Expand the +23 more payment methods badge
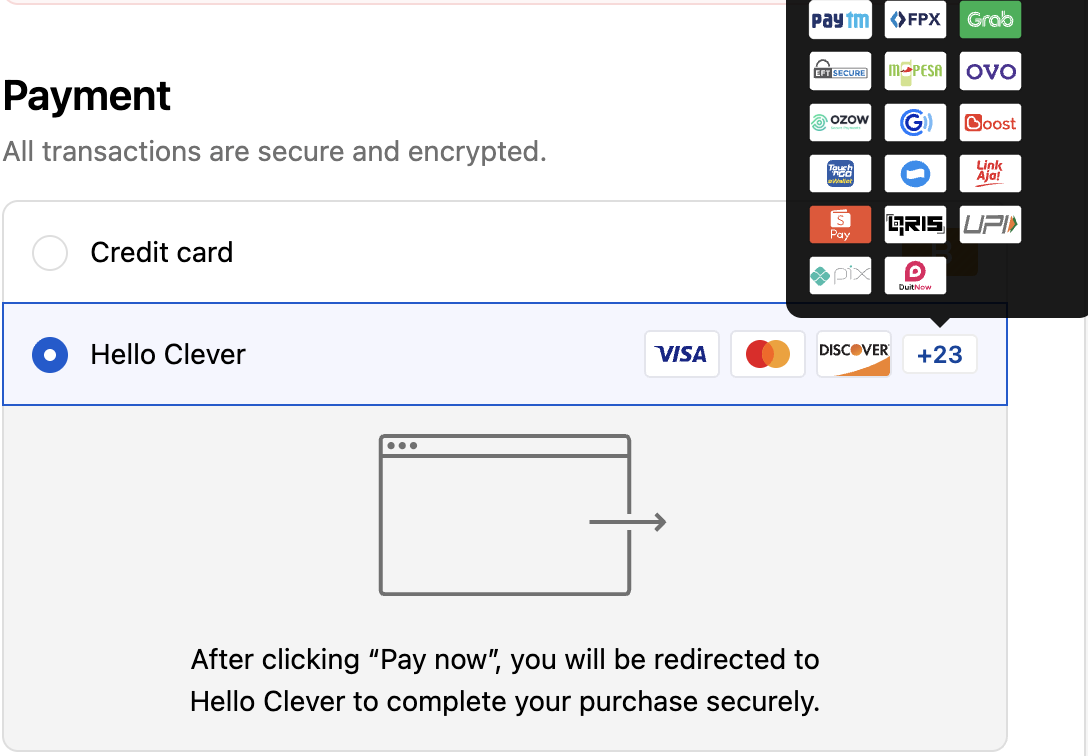Image resolution: width=1088 pixels, height=756 pixels. [939, 354]
